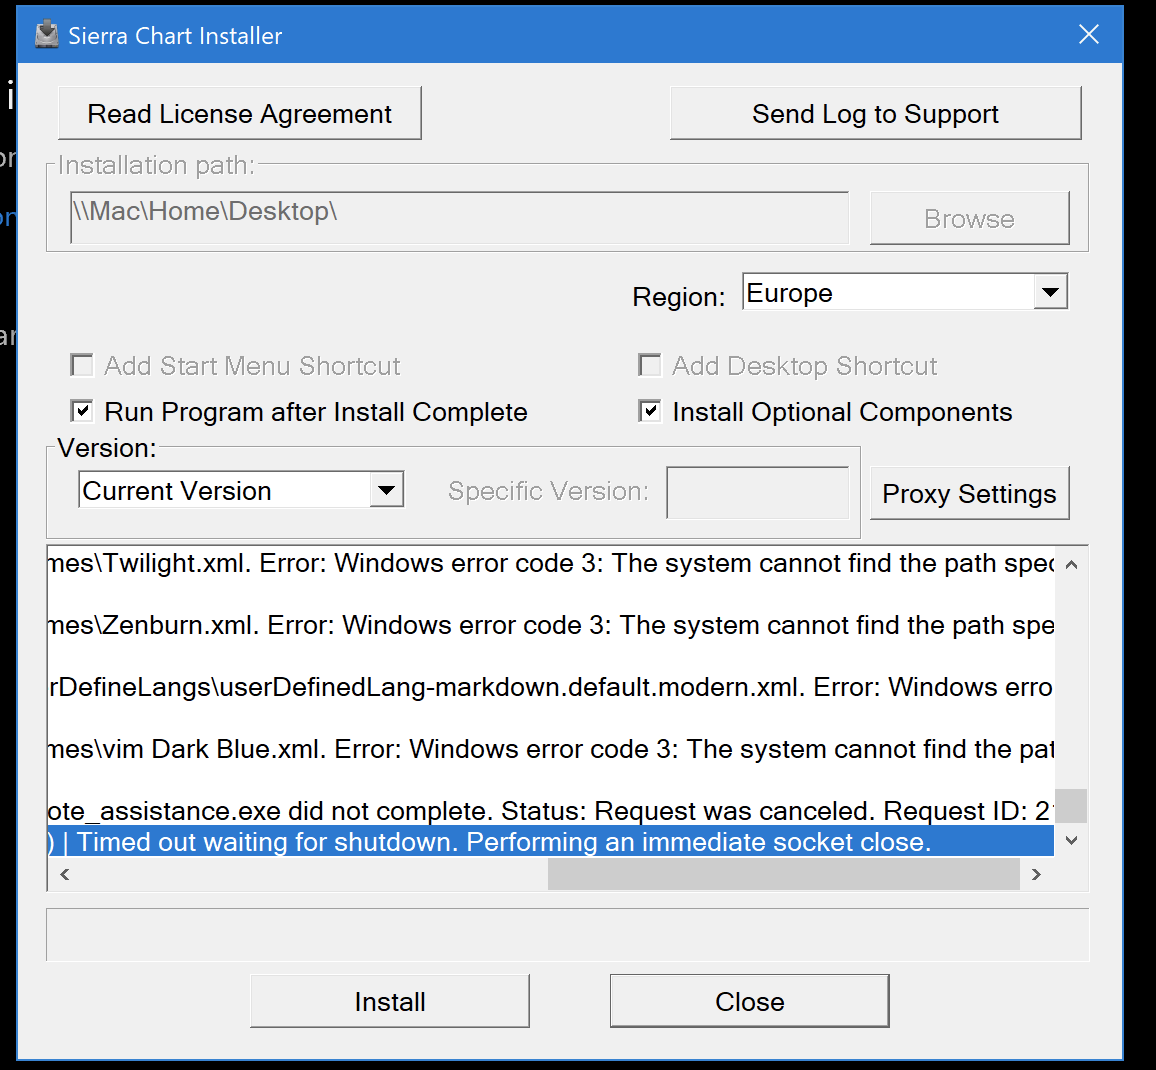Click the Specific Version input box
The image size is (1156, 1070).
(x=758, y=492)
